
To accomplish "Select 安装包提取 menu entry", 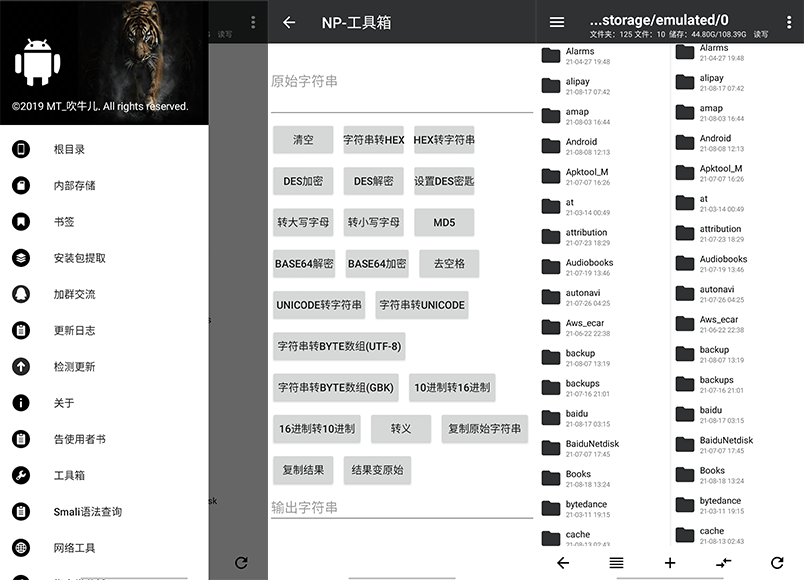I will (104, 258).
